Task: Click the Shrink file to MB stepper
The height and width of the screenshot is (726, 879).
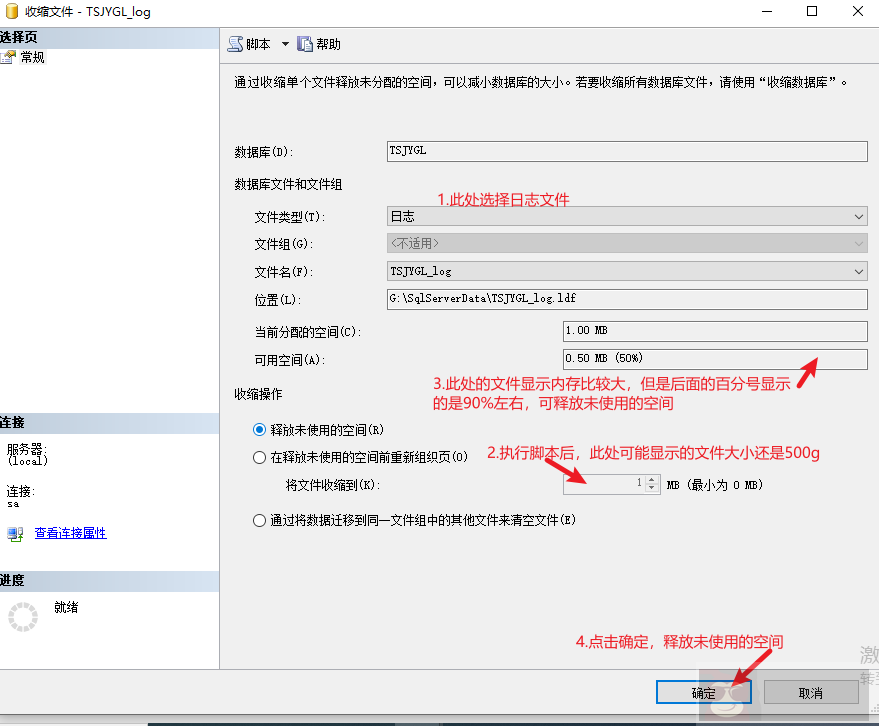Action: [651, 484]
